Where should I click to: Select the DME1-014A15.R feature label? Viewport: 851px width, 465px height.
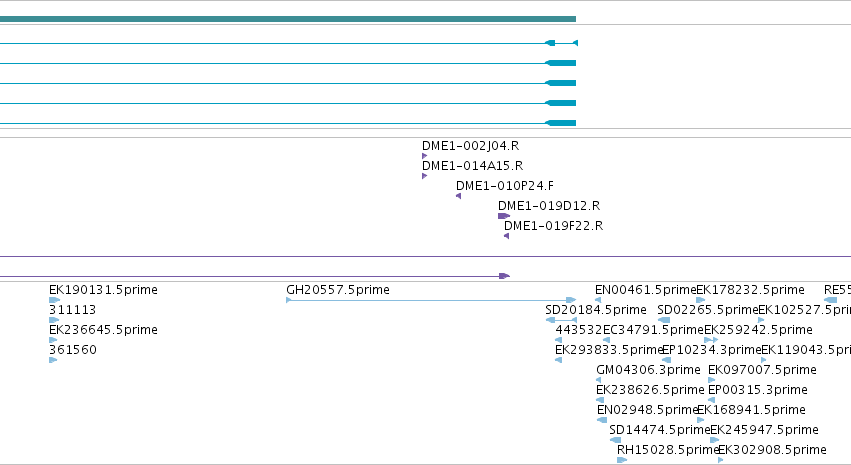pyautogui.click(x=472, y=166)
